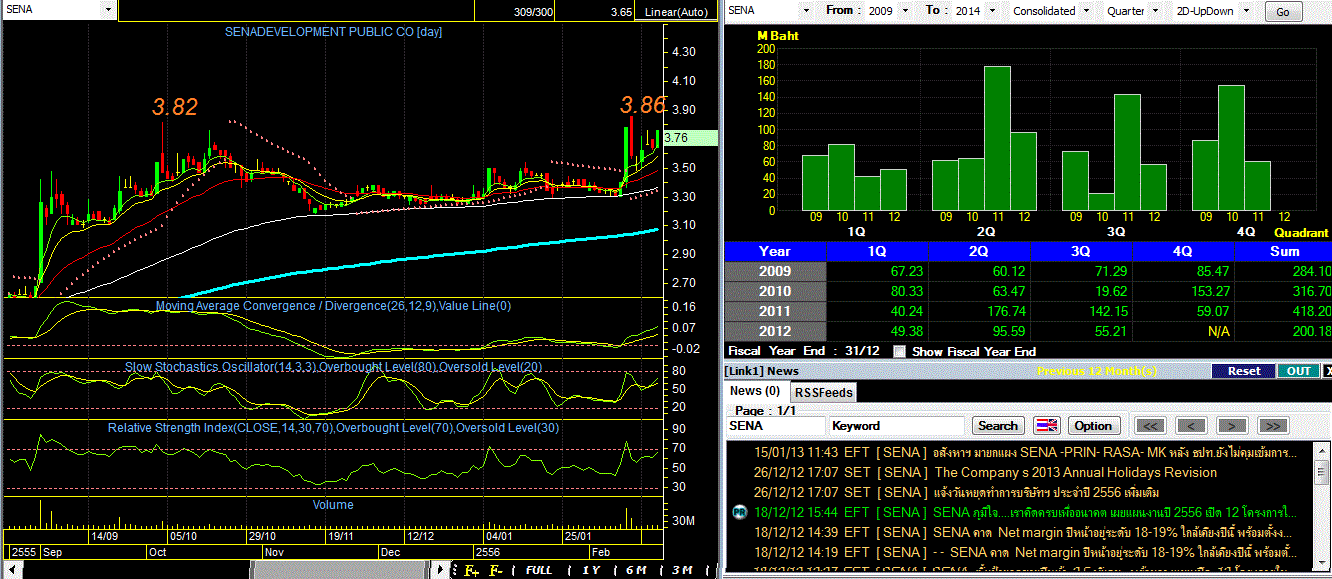Switch to the RSSFeeds tab
Viewport: 1332px width, 579px height.
(822, 393)
